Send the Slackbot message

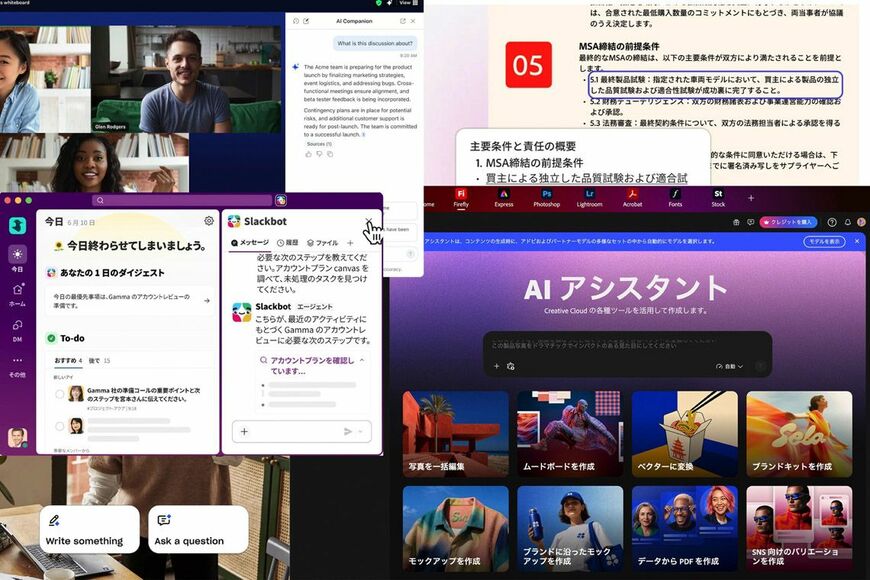[348, 431]
